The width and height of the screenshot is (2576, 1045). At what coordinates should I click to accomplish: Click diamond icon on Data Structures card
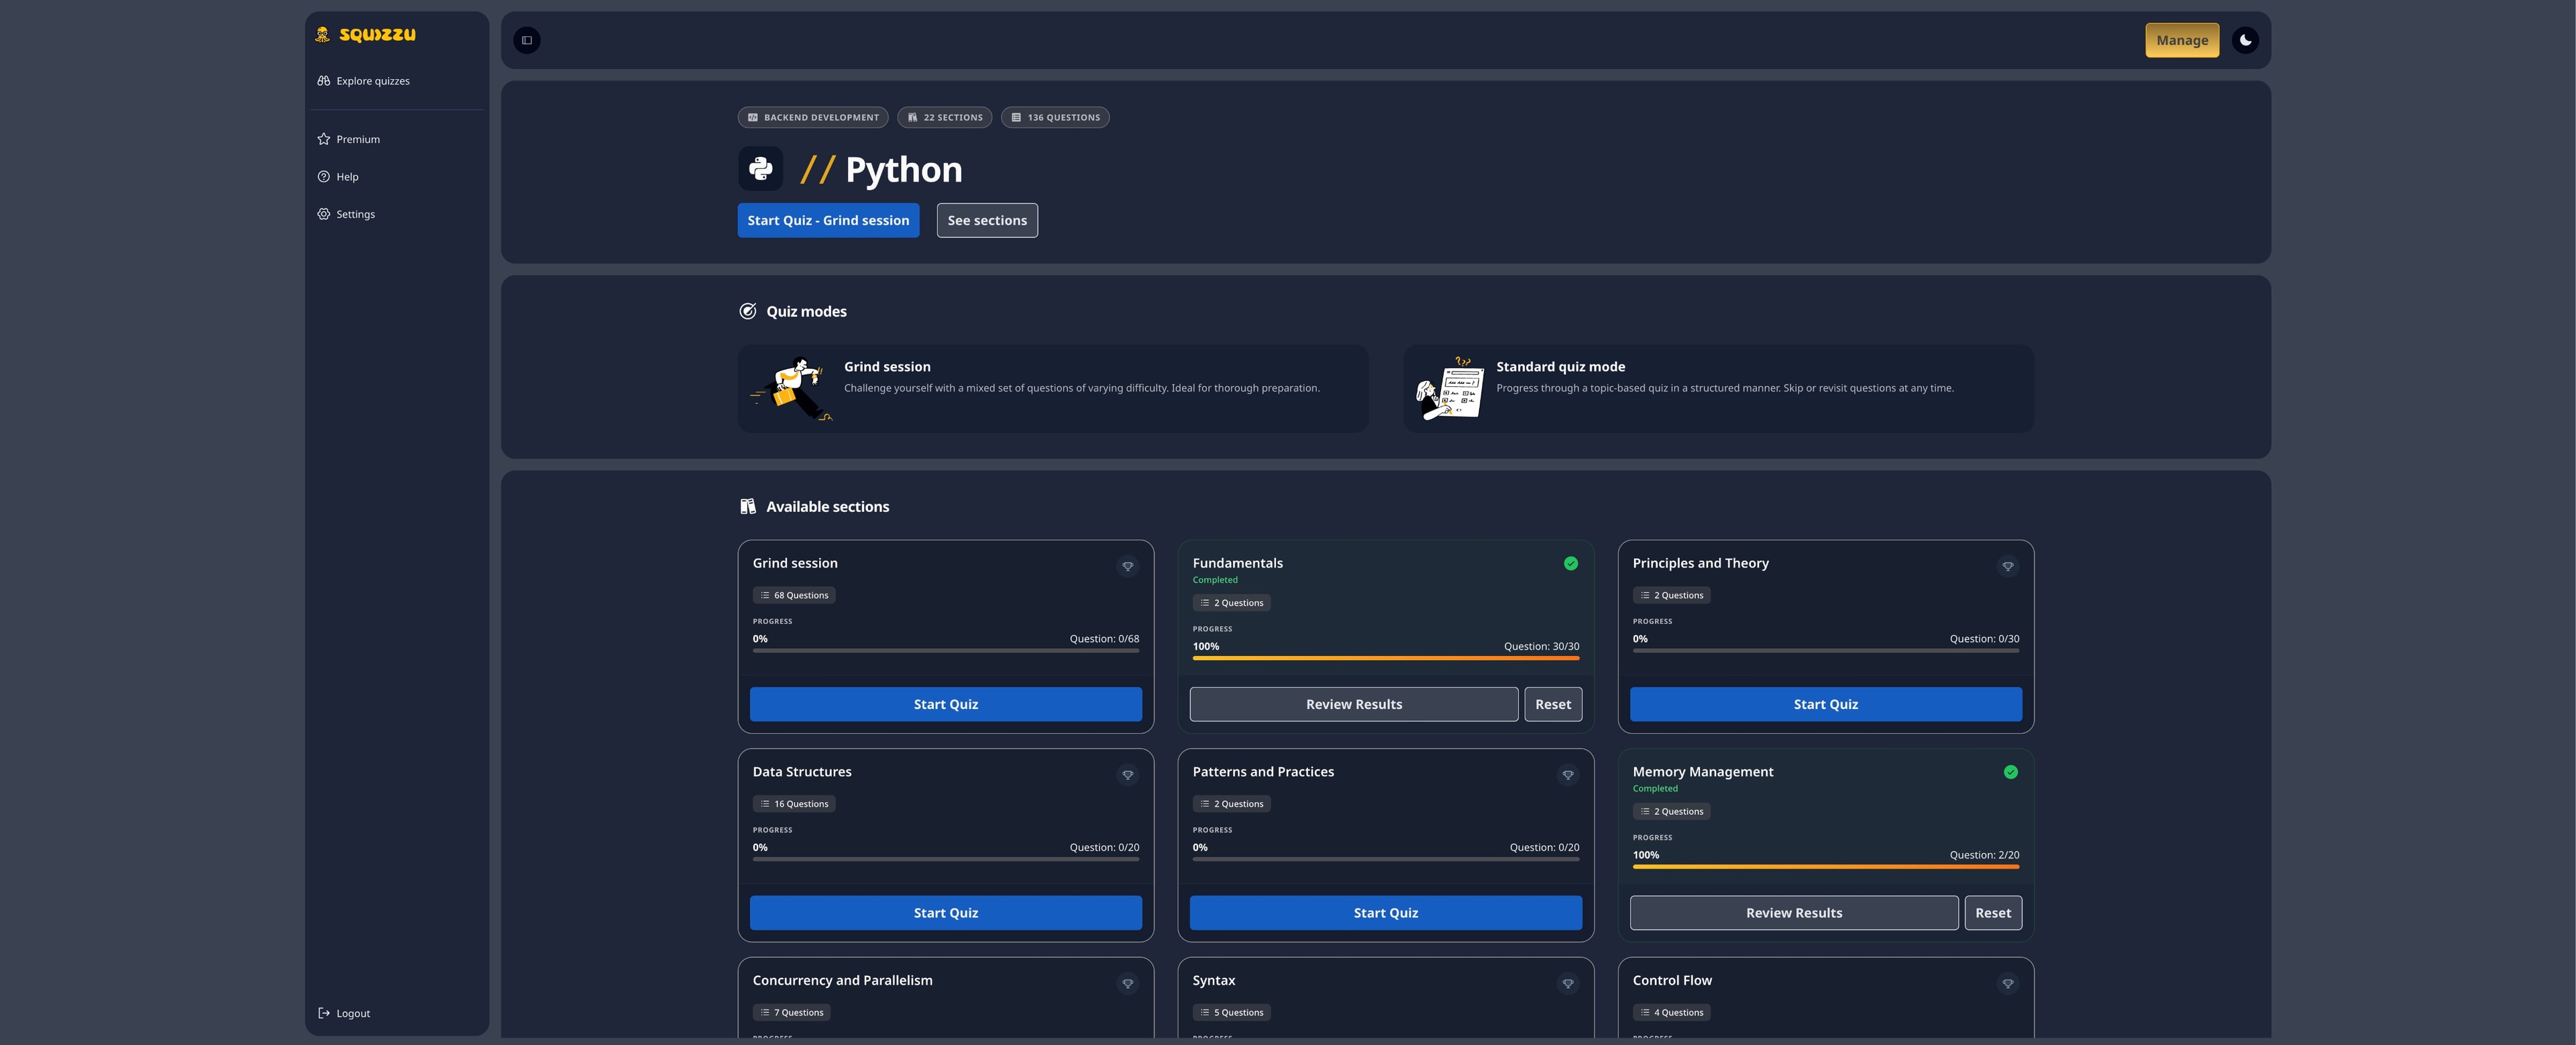1127,775
